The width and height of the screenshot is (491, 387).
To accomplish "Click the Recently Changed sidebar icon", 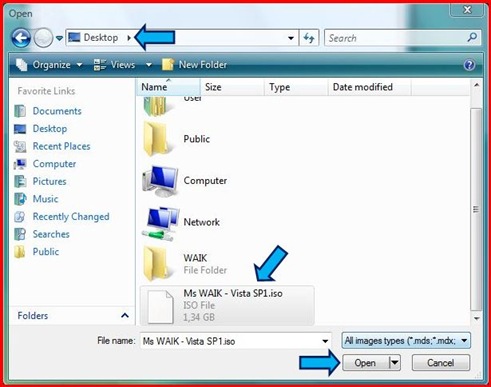I will (20, 217).
